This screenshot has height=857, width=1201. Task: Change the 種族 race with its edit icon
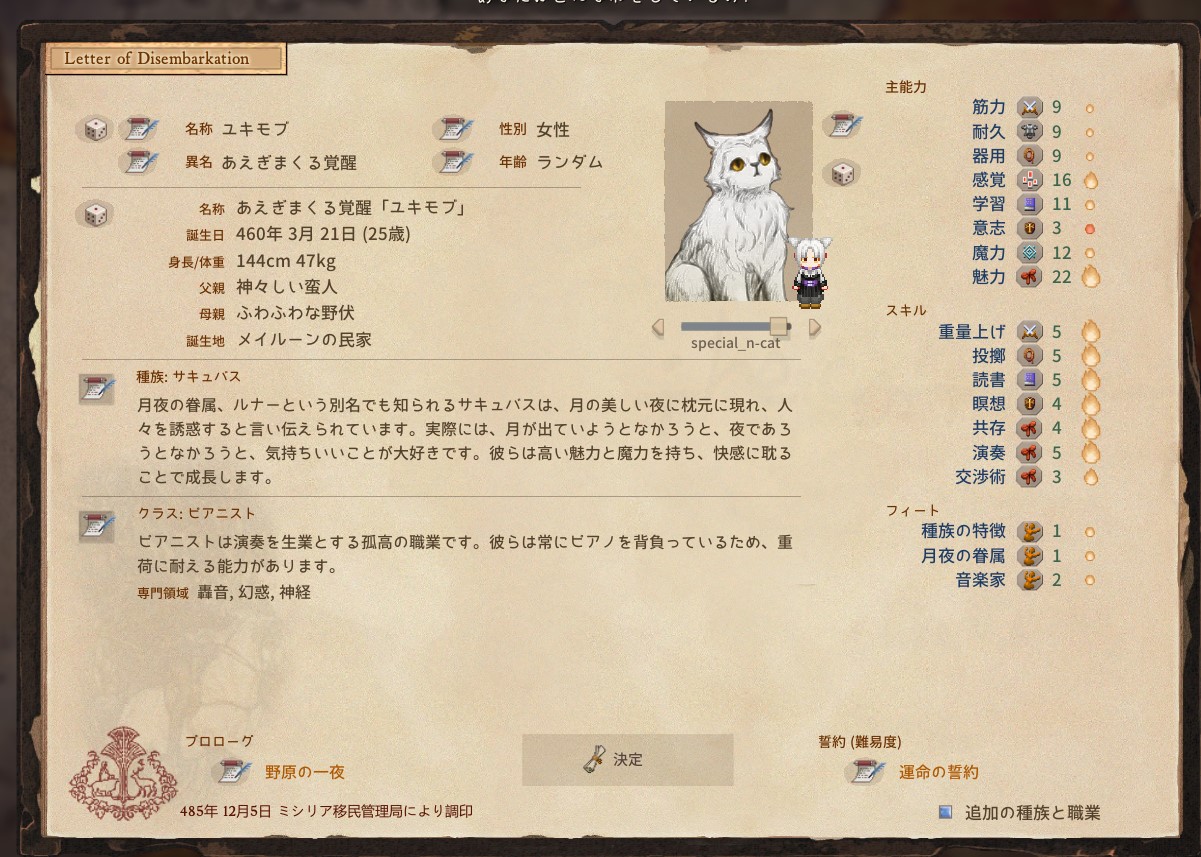click(98, 390)
